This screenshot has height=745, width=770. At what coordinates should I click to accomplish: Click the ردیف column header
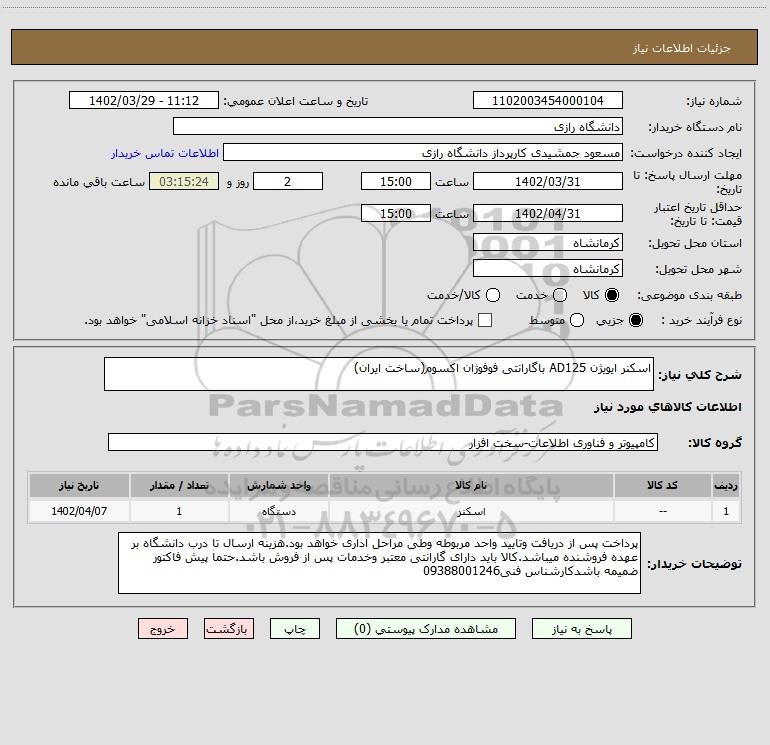click(726, 485)
